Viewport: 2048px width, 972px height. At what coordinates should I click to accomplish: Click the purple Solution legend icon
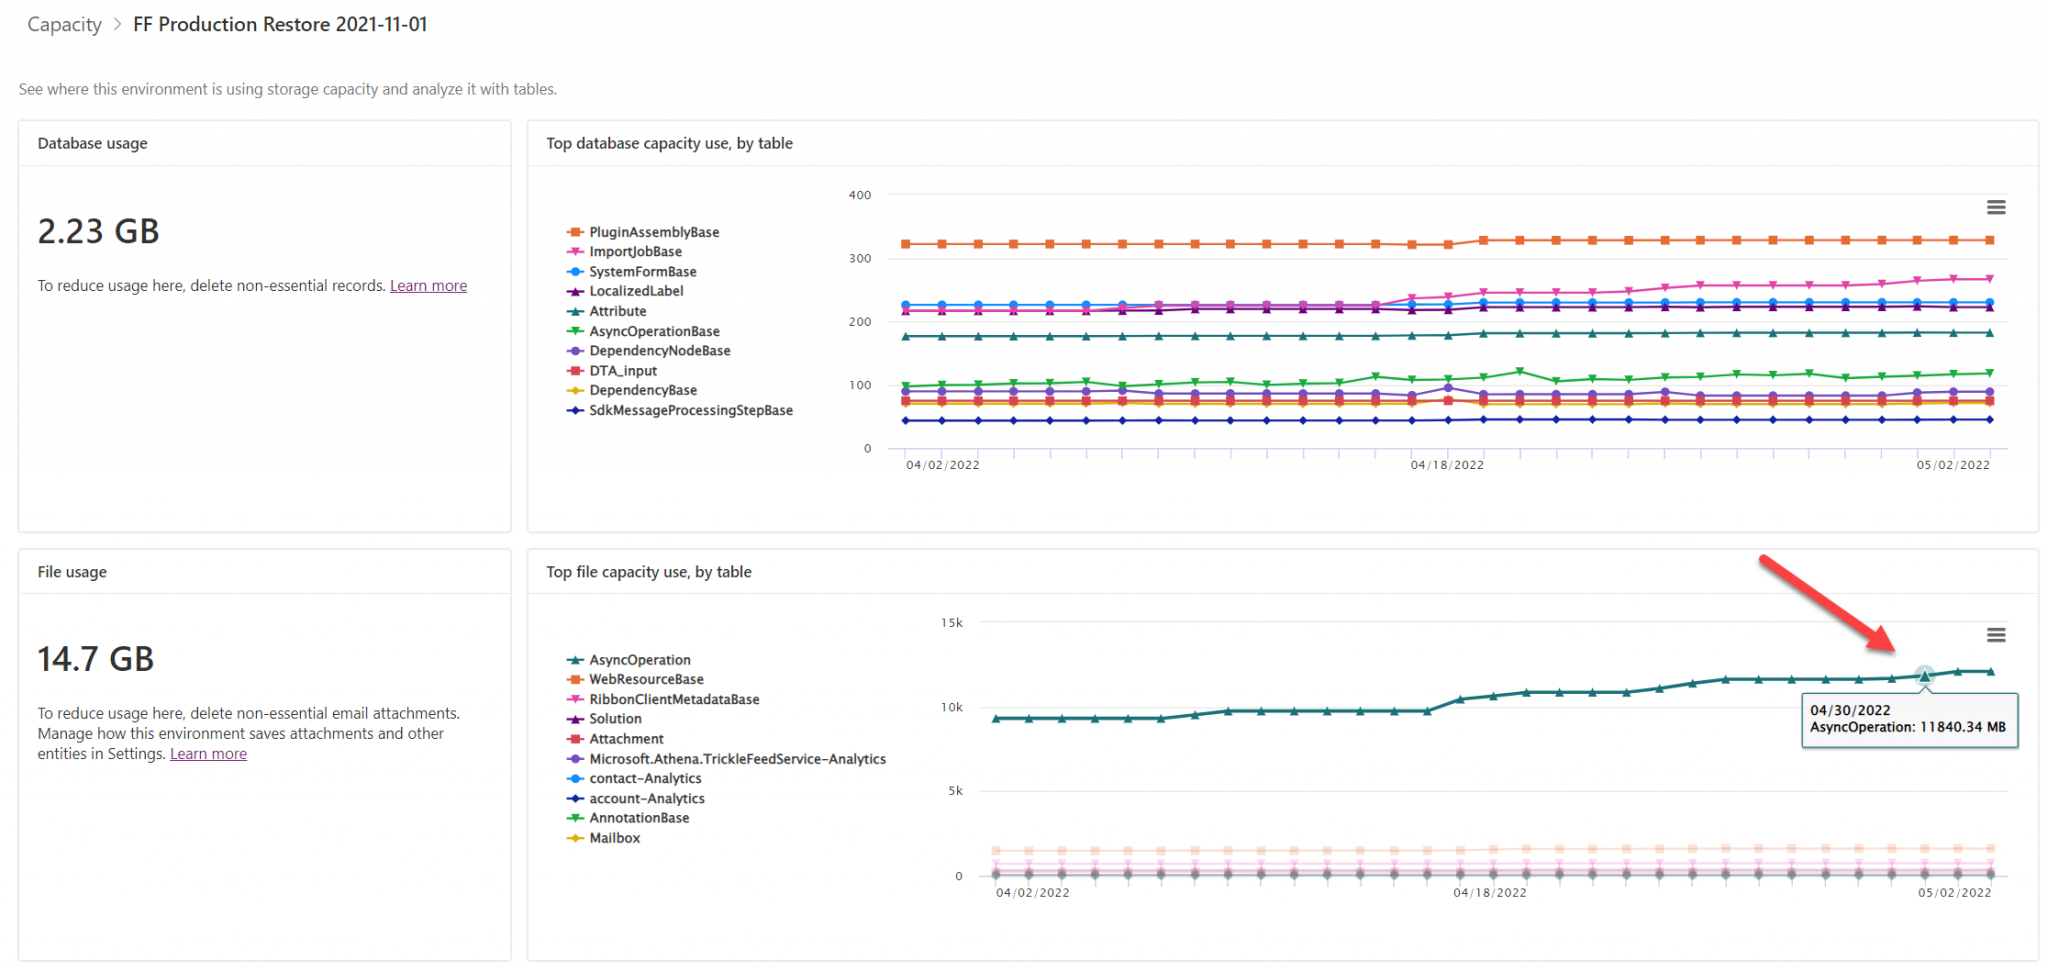coord(573,718)
